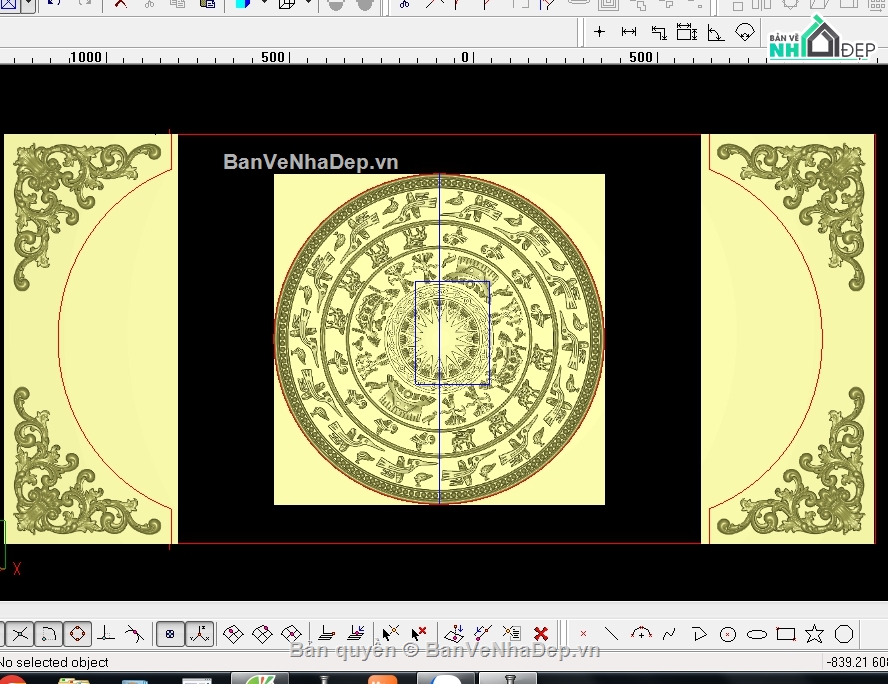Click the horizontal dimension tool icon
The width and height of the screenshot is (888, 684).
pos(629,32)
